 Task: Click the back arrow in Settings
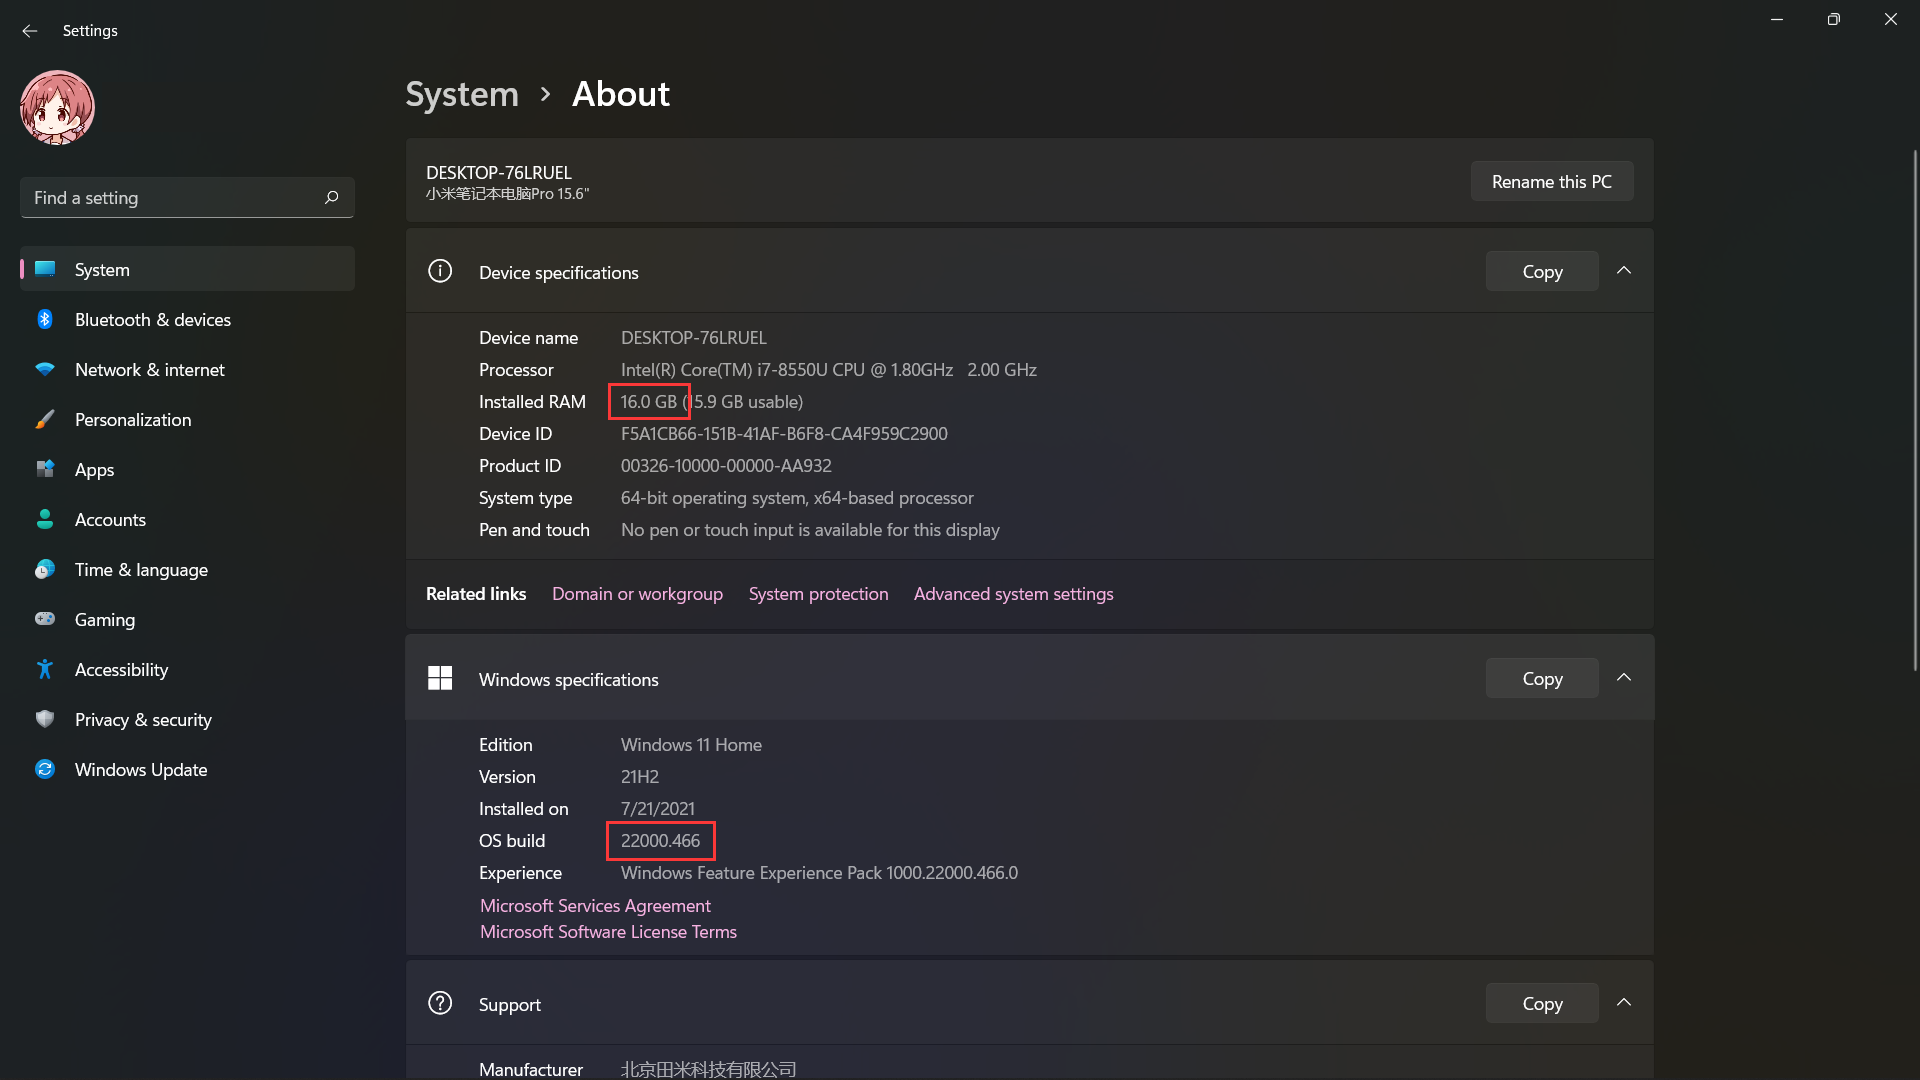point(30,31)
